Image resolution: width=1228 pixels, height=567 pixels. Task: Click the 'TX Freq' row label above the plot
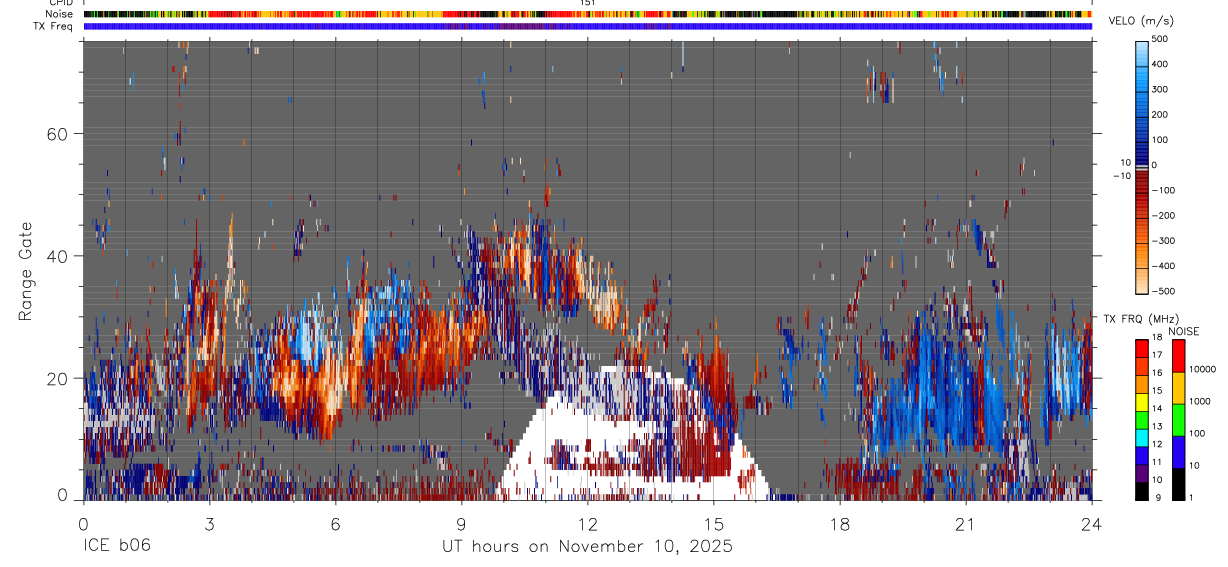(x=54, y=26)
